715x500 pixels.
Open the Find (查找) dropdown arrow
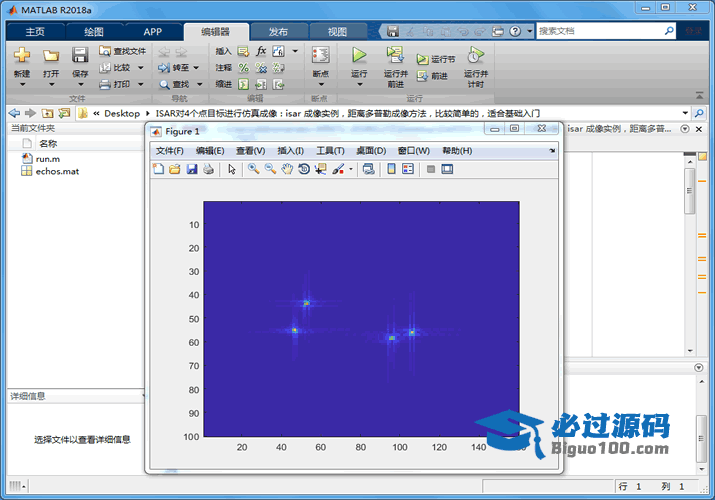pyautogui.click(x=199, y=84)
